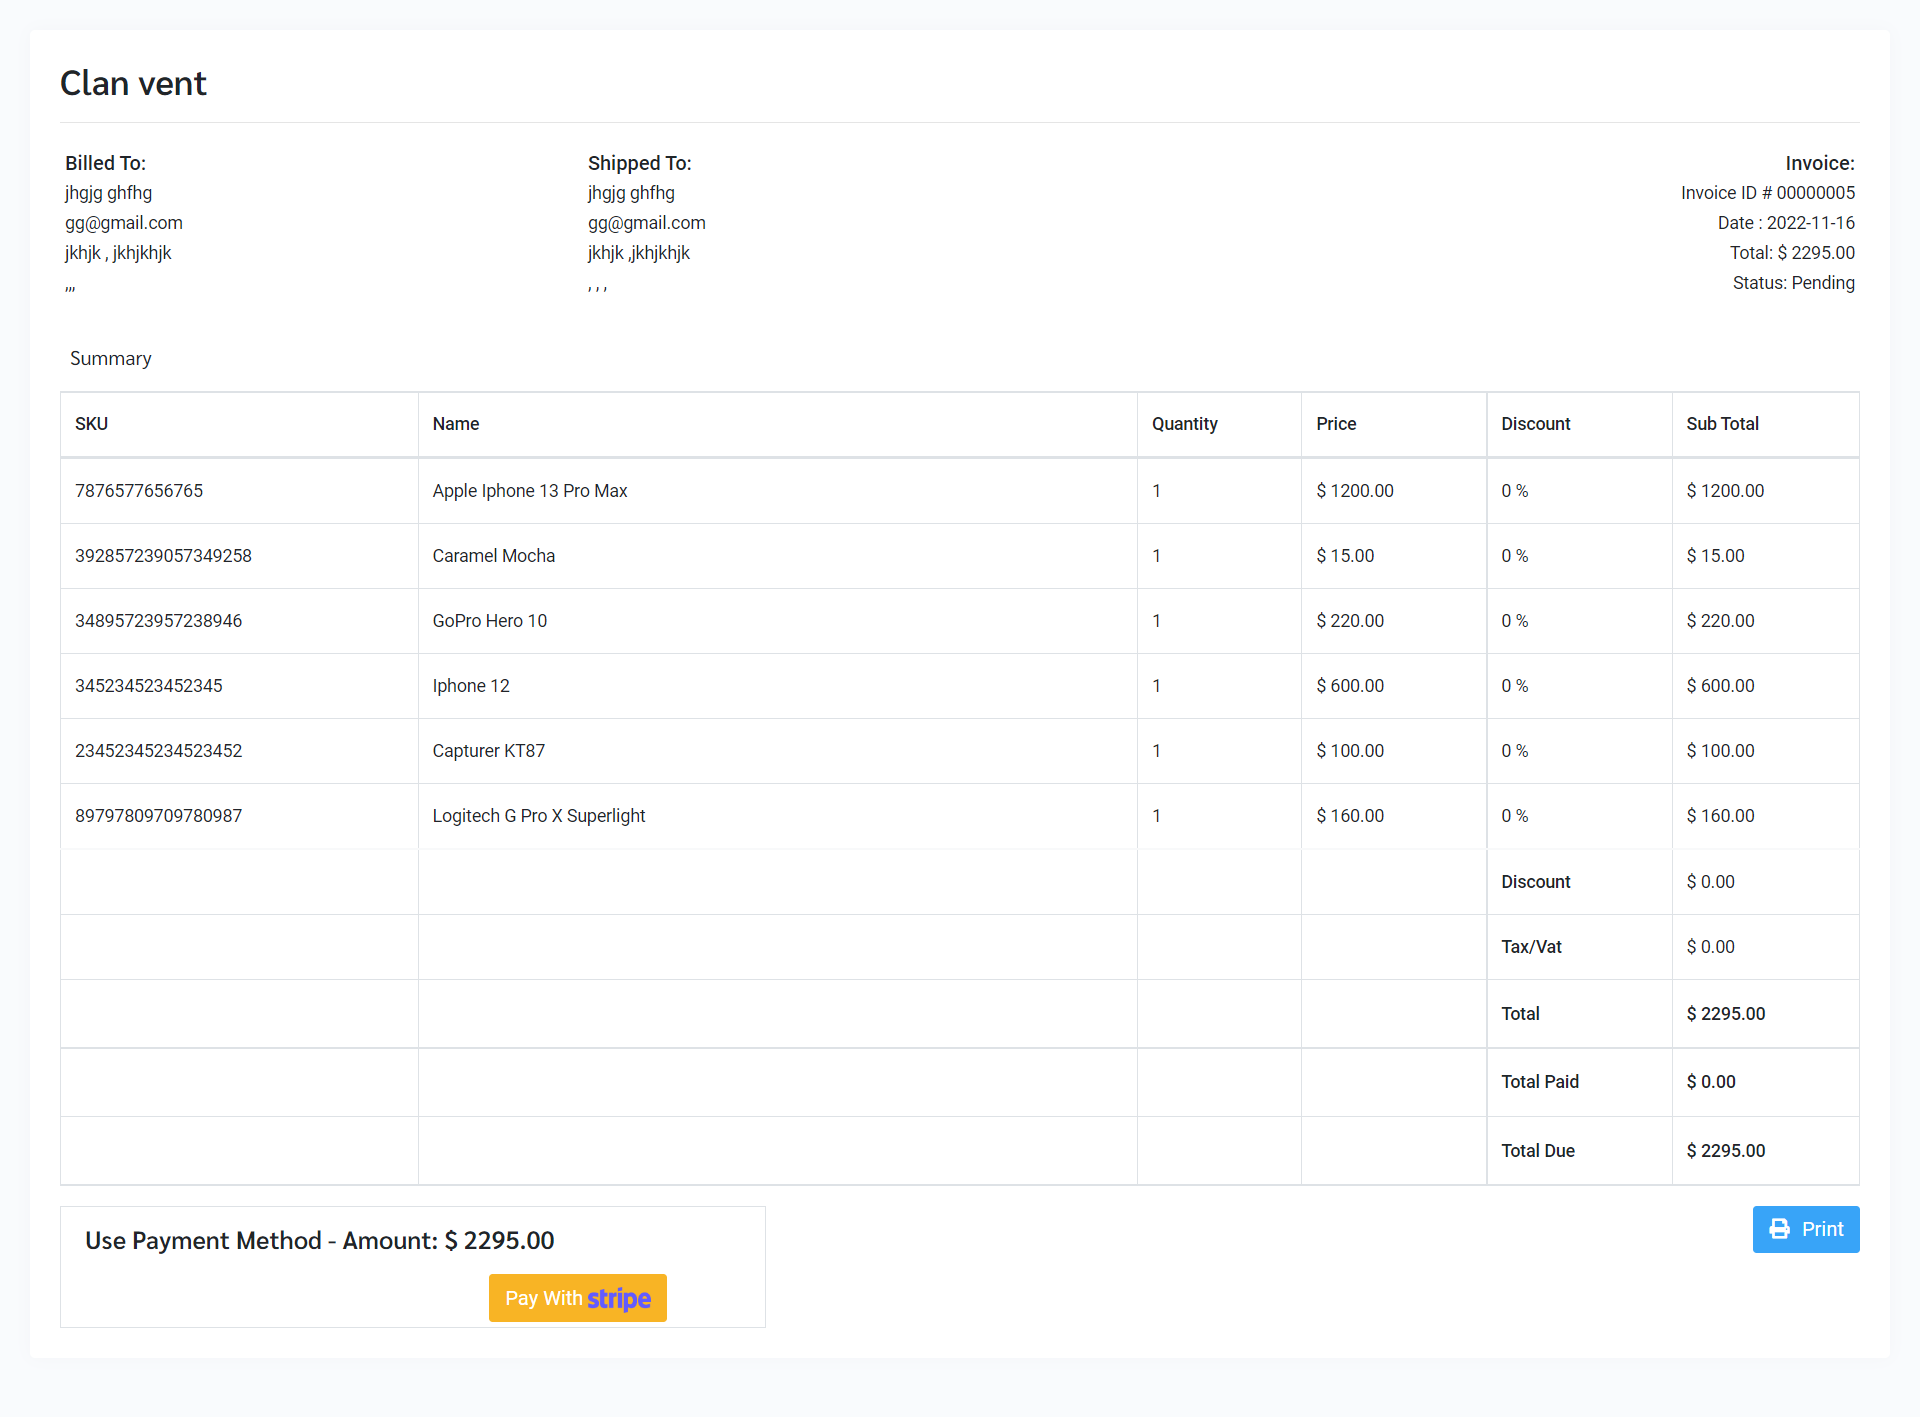Click the billed-to email gg@gmail.com
Screen dimensions: 1920x1417
coord(124,223)
